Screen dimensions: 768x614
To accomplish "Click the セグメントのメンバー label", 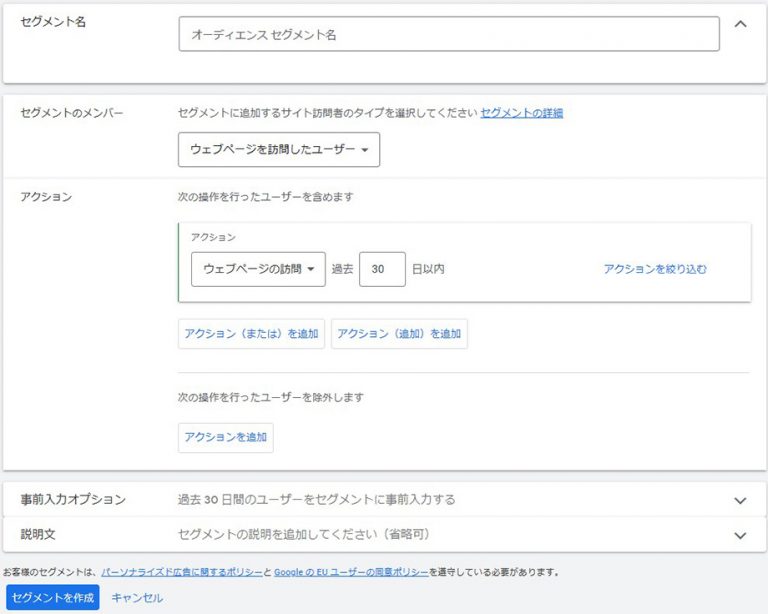I will 72,113.
